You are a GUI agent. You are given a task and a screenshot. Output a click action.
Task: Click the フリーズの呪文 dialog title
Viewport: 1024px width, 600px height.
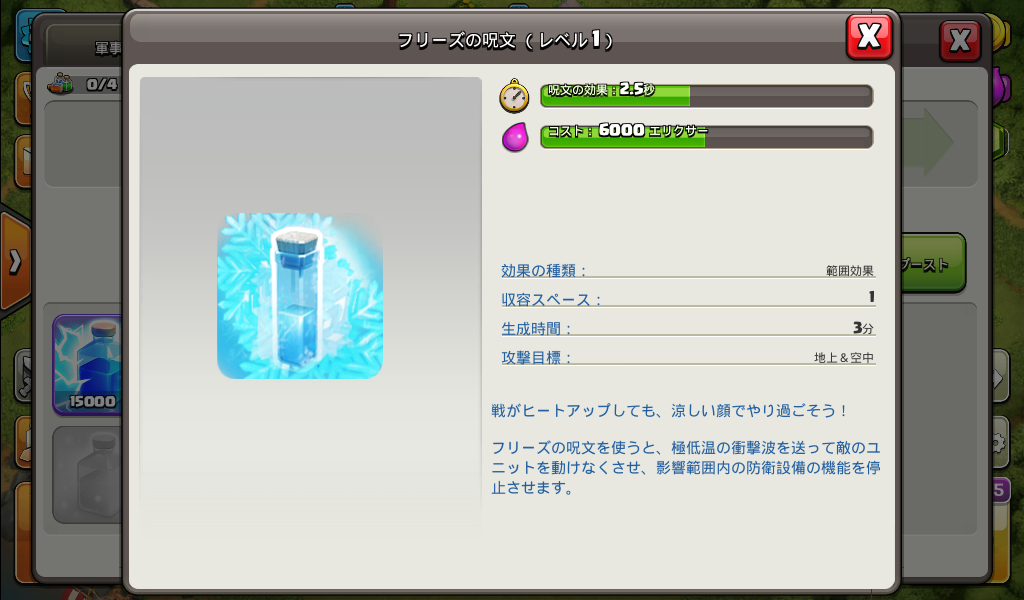pos(505,40)
